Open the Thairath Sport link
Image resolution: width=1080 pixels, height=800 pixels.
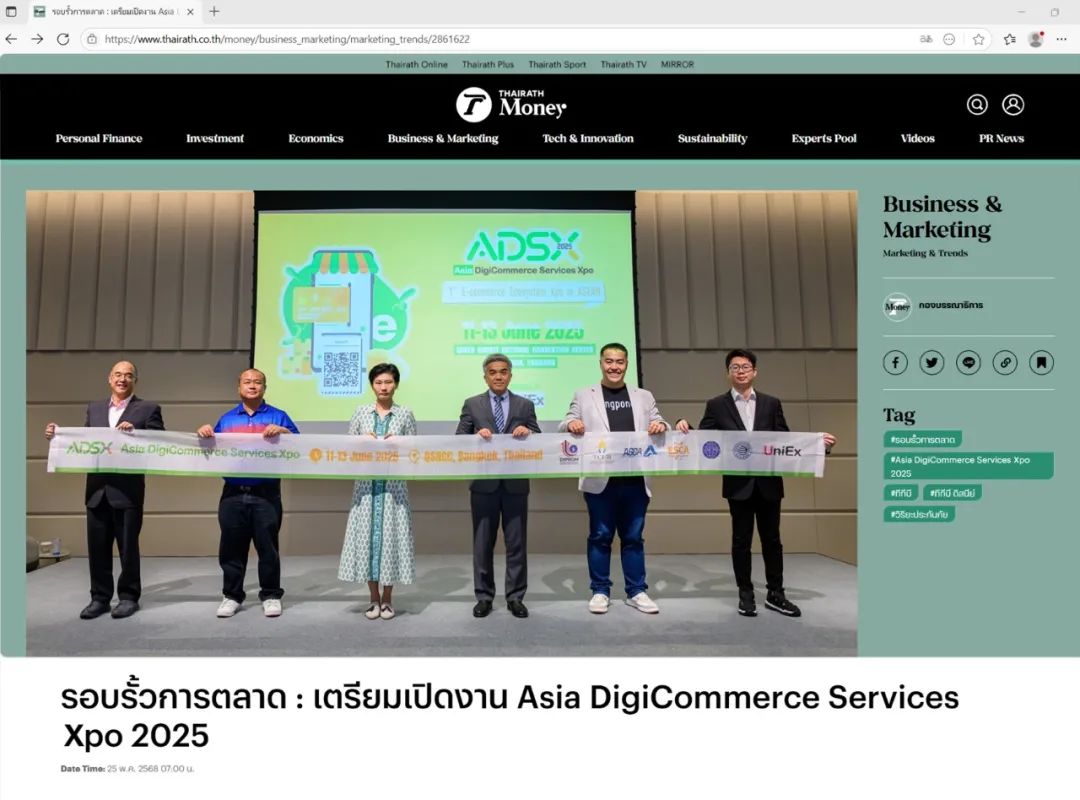(x=557, y=64)
